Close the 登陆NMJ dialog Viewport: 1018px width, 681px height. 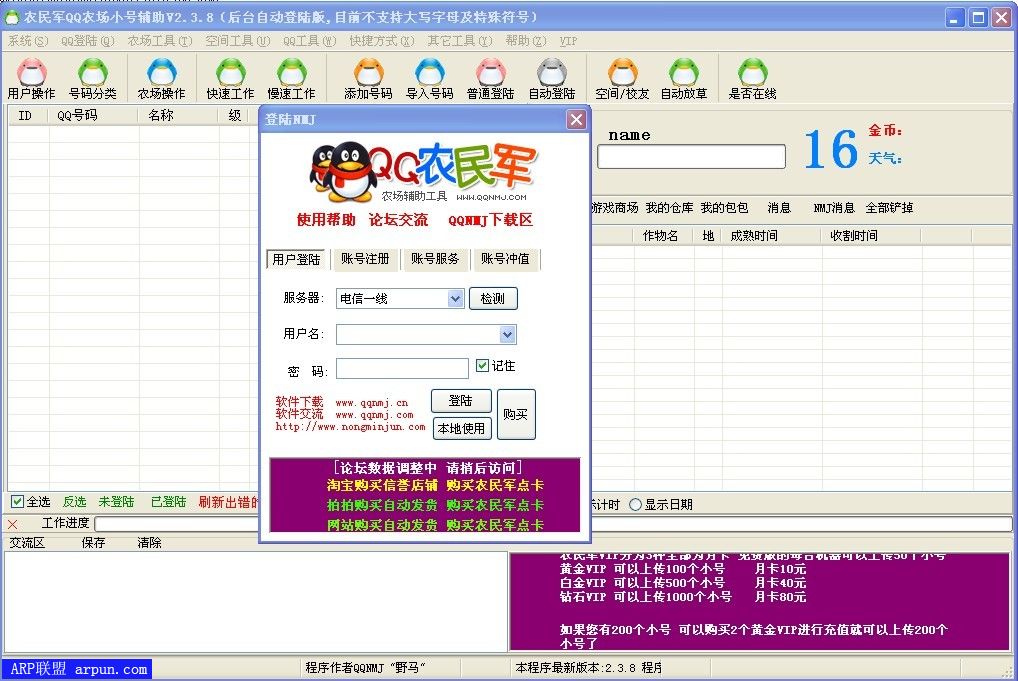pos(576,119)
